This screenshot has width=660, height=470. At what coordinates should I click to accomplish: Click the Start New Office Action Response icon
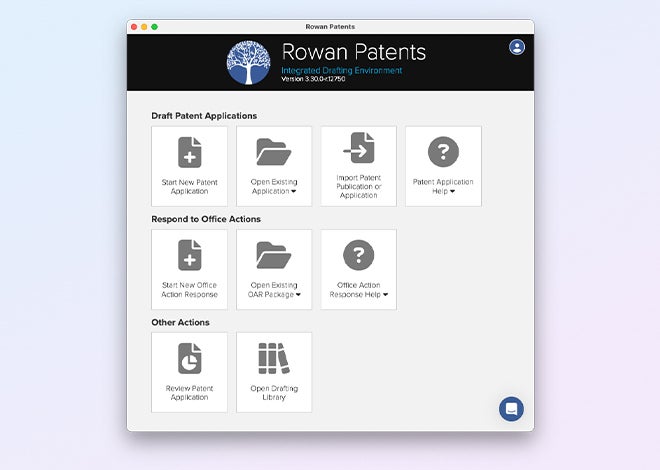[x=189, y=255]
